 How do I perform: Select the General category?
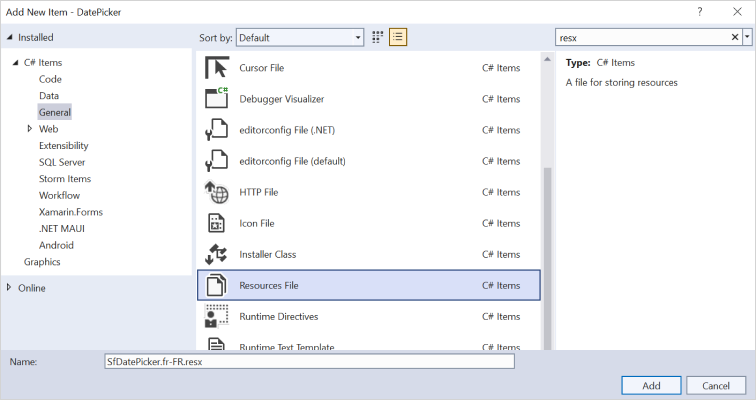click(54, 112)
